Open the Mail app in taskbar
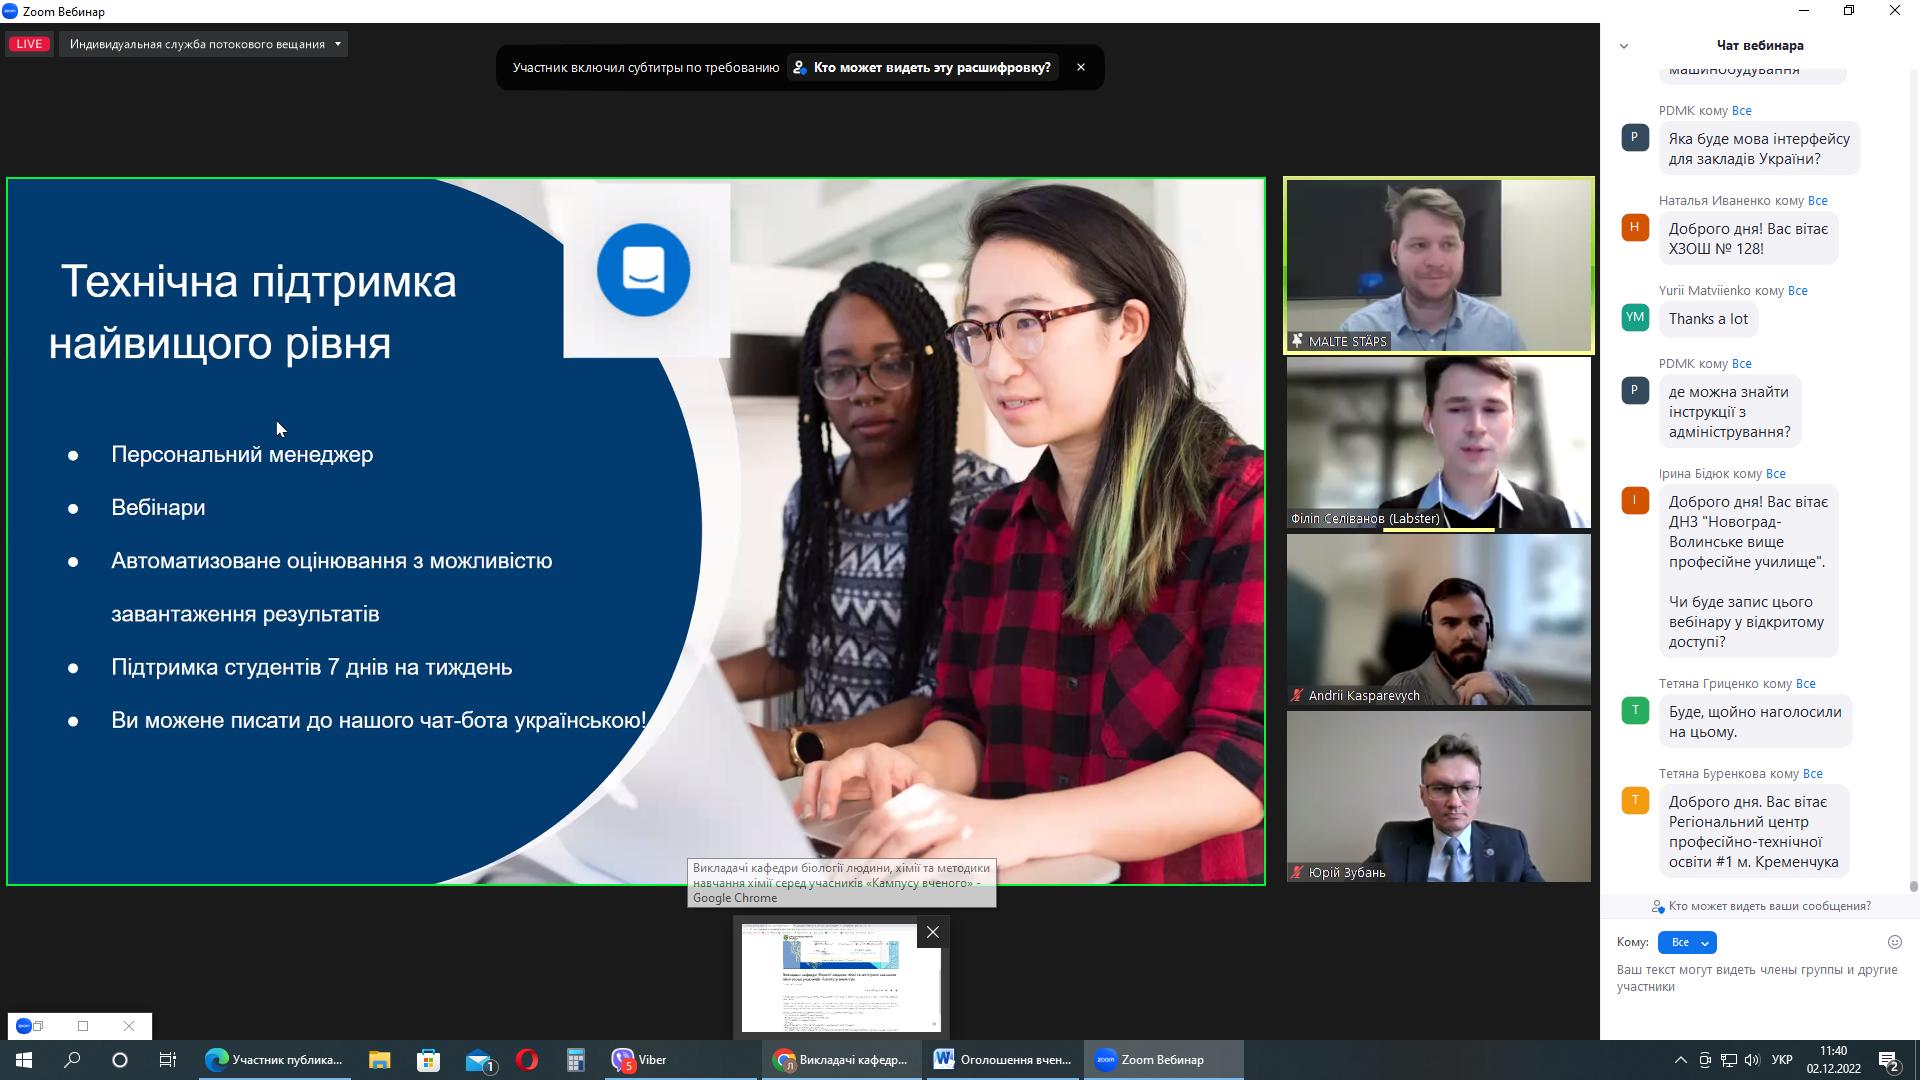1920x1080 pixels. 479,1060
